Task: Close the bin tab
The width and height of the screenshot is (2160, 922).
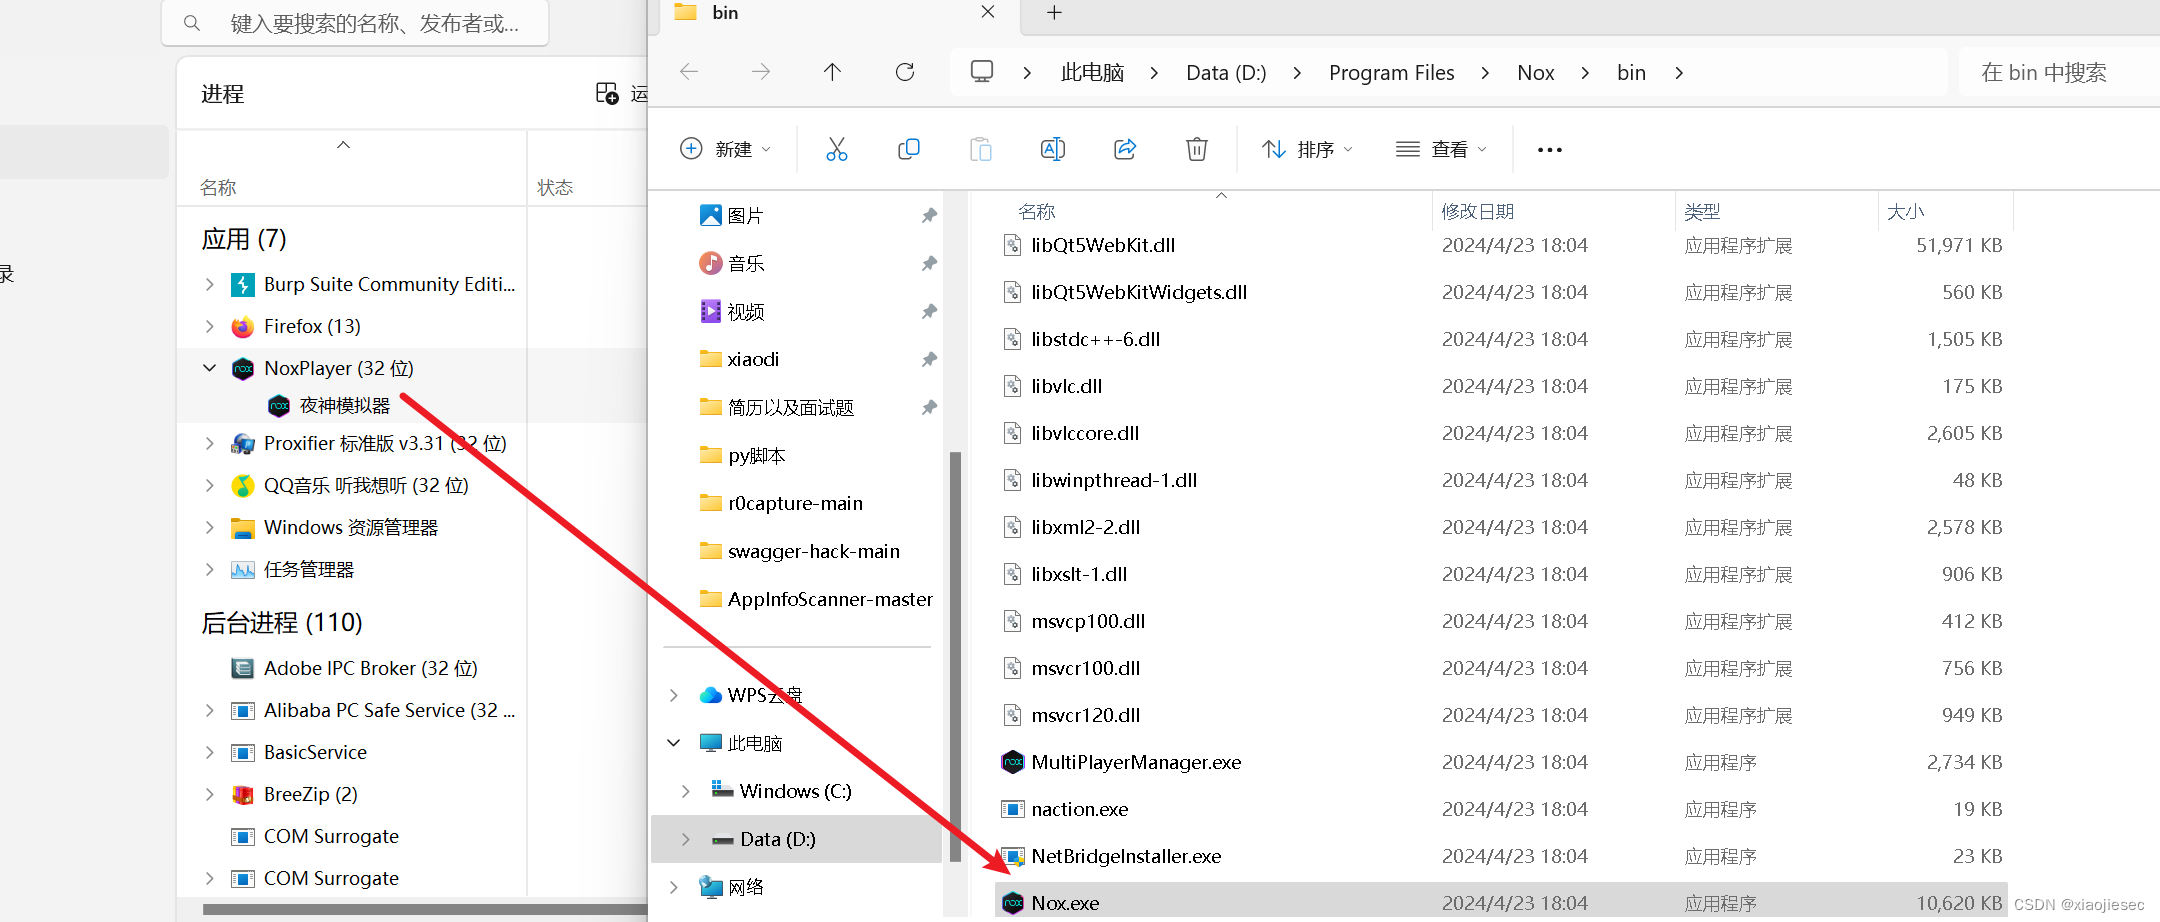Action: (988, 12)
